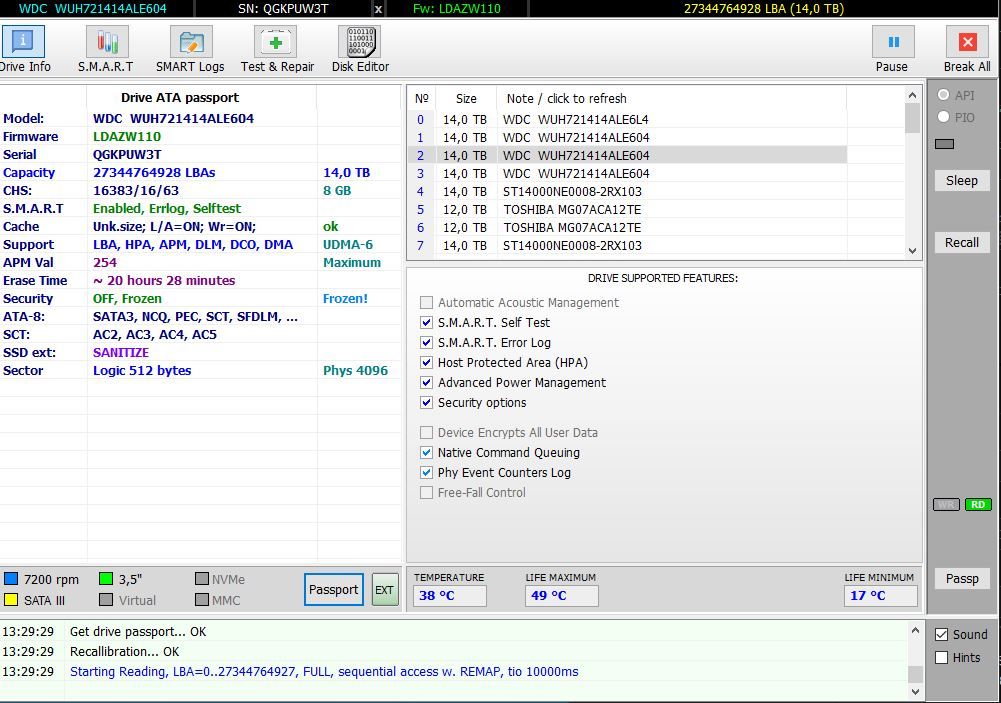Click the Frozen! security status
This screenshot has width=1001, height=703.
[345, 298]
